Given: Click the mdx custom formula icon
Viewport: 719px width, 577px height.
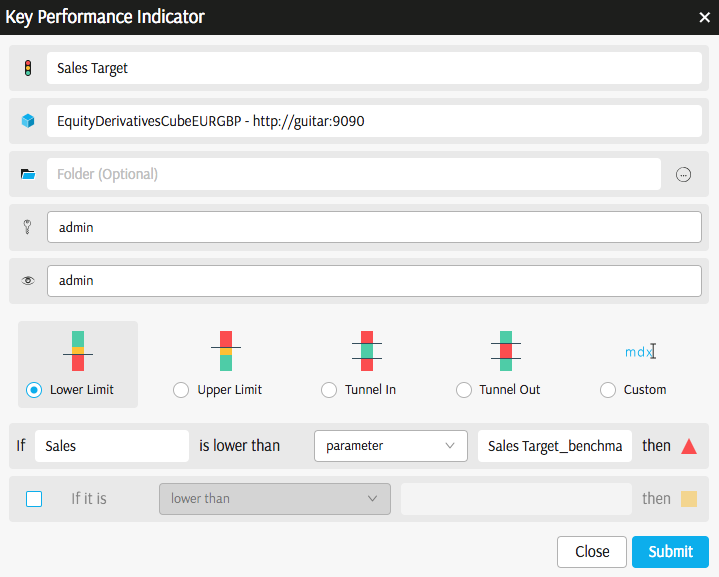Looking at the screenshot, I should click(639, 352).
